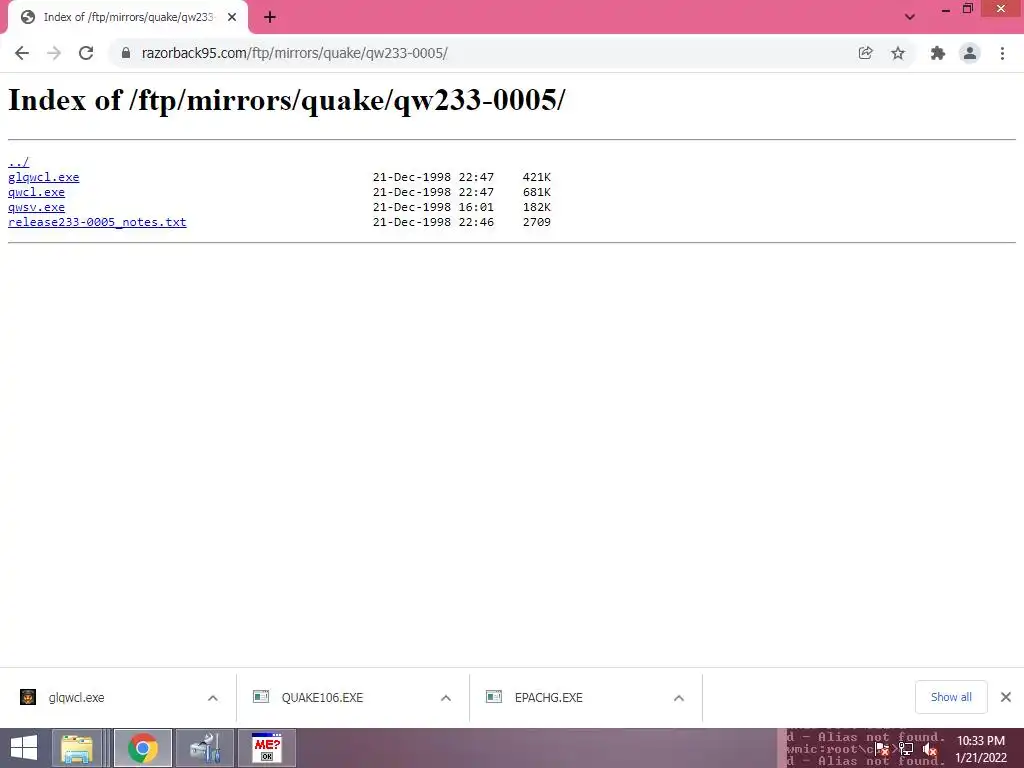Open the tools app in taskbar

pyautogui.click(x=204, y=748)
